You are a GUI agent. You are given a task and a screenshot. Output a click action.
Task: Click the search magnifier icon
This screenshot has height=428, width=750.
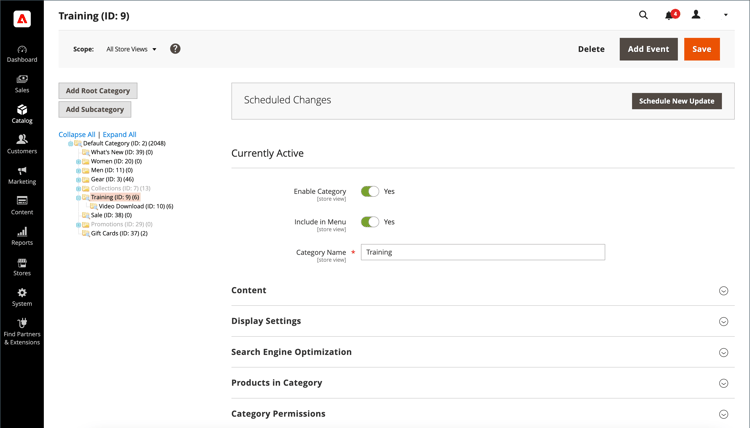(x=643, y=15)
